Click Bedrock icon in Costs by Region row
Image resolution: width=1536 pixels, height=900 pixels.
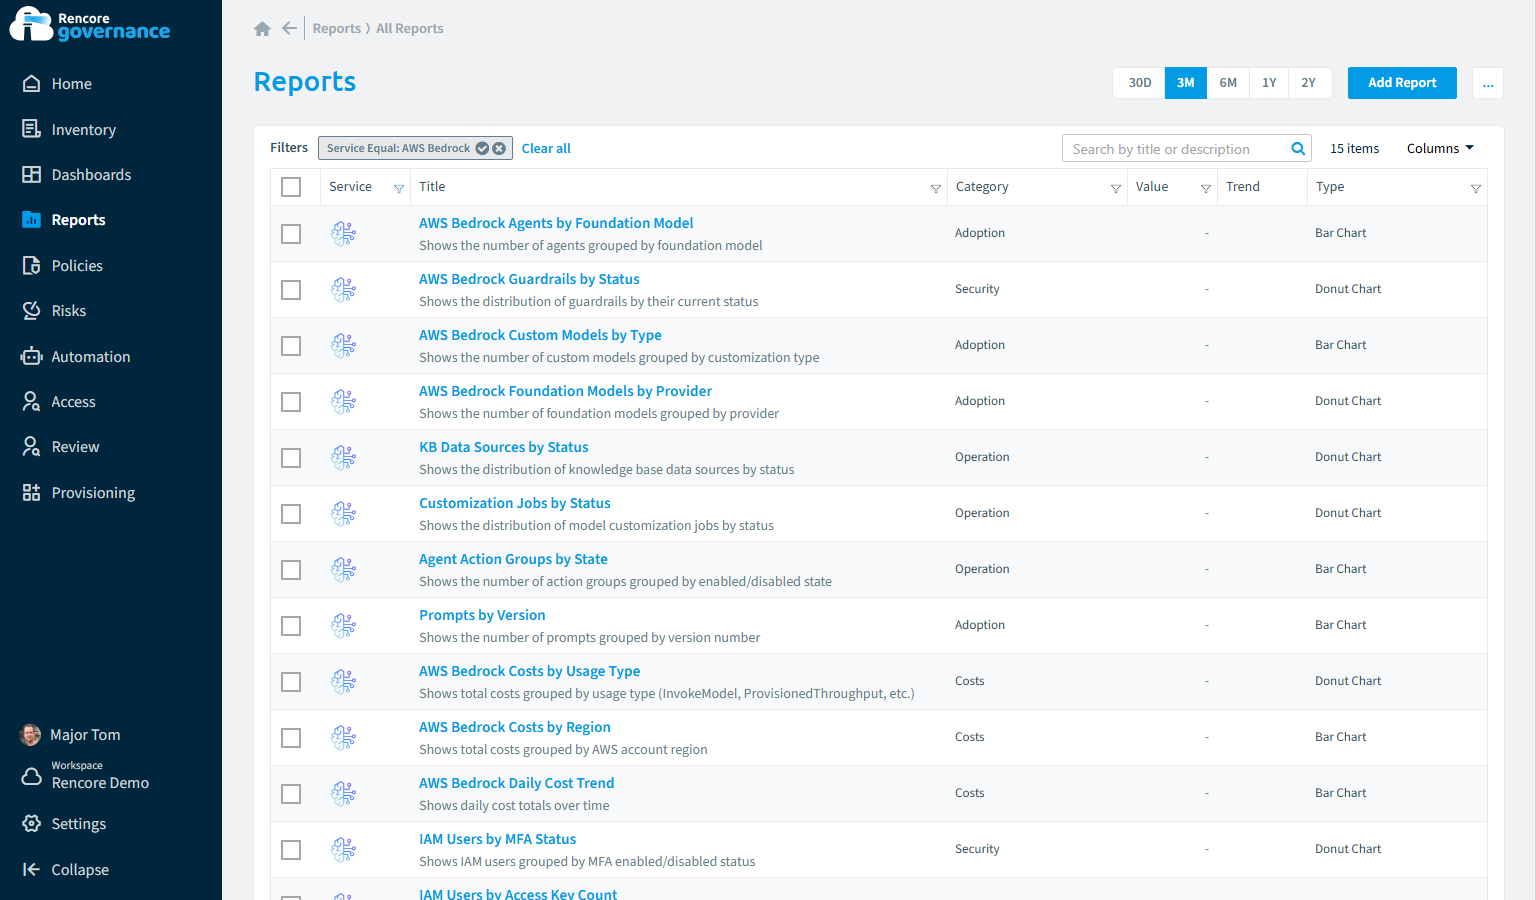coord(344,738)
